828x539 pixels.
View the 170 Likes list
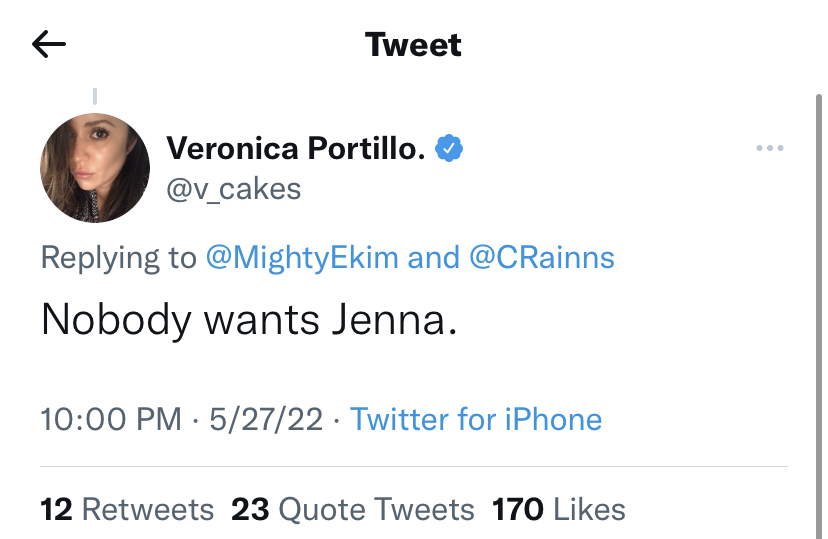click(x=559, y=509)
